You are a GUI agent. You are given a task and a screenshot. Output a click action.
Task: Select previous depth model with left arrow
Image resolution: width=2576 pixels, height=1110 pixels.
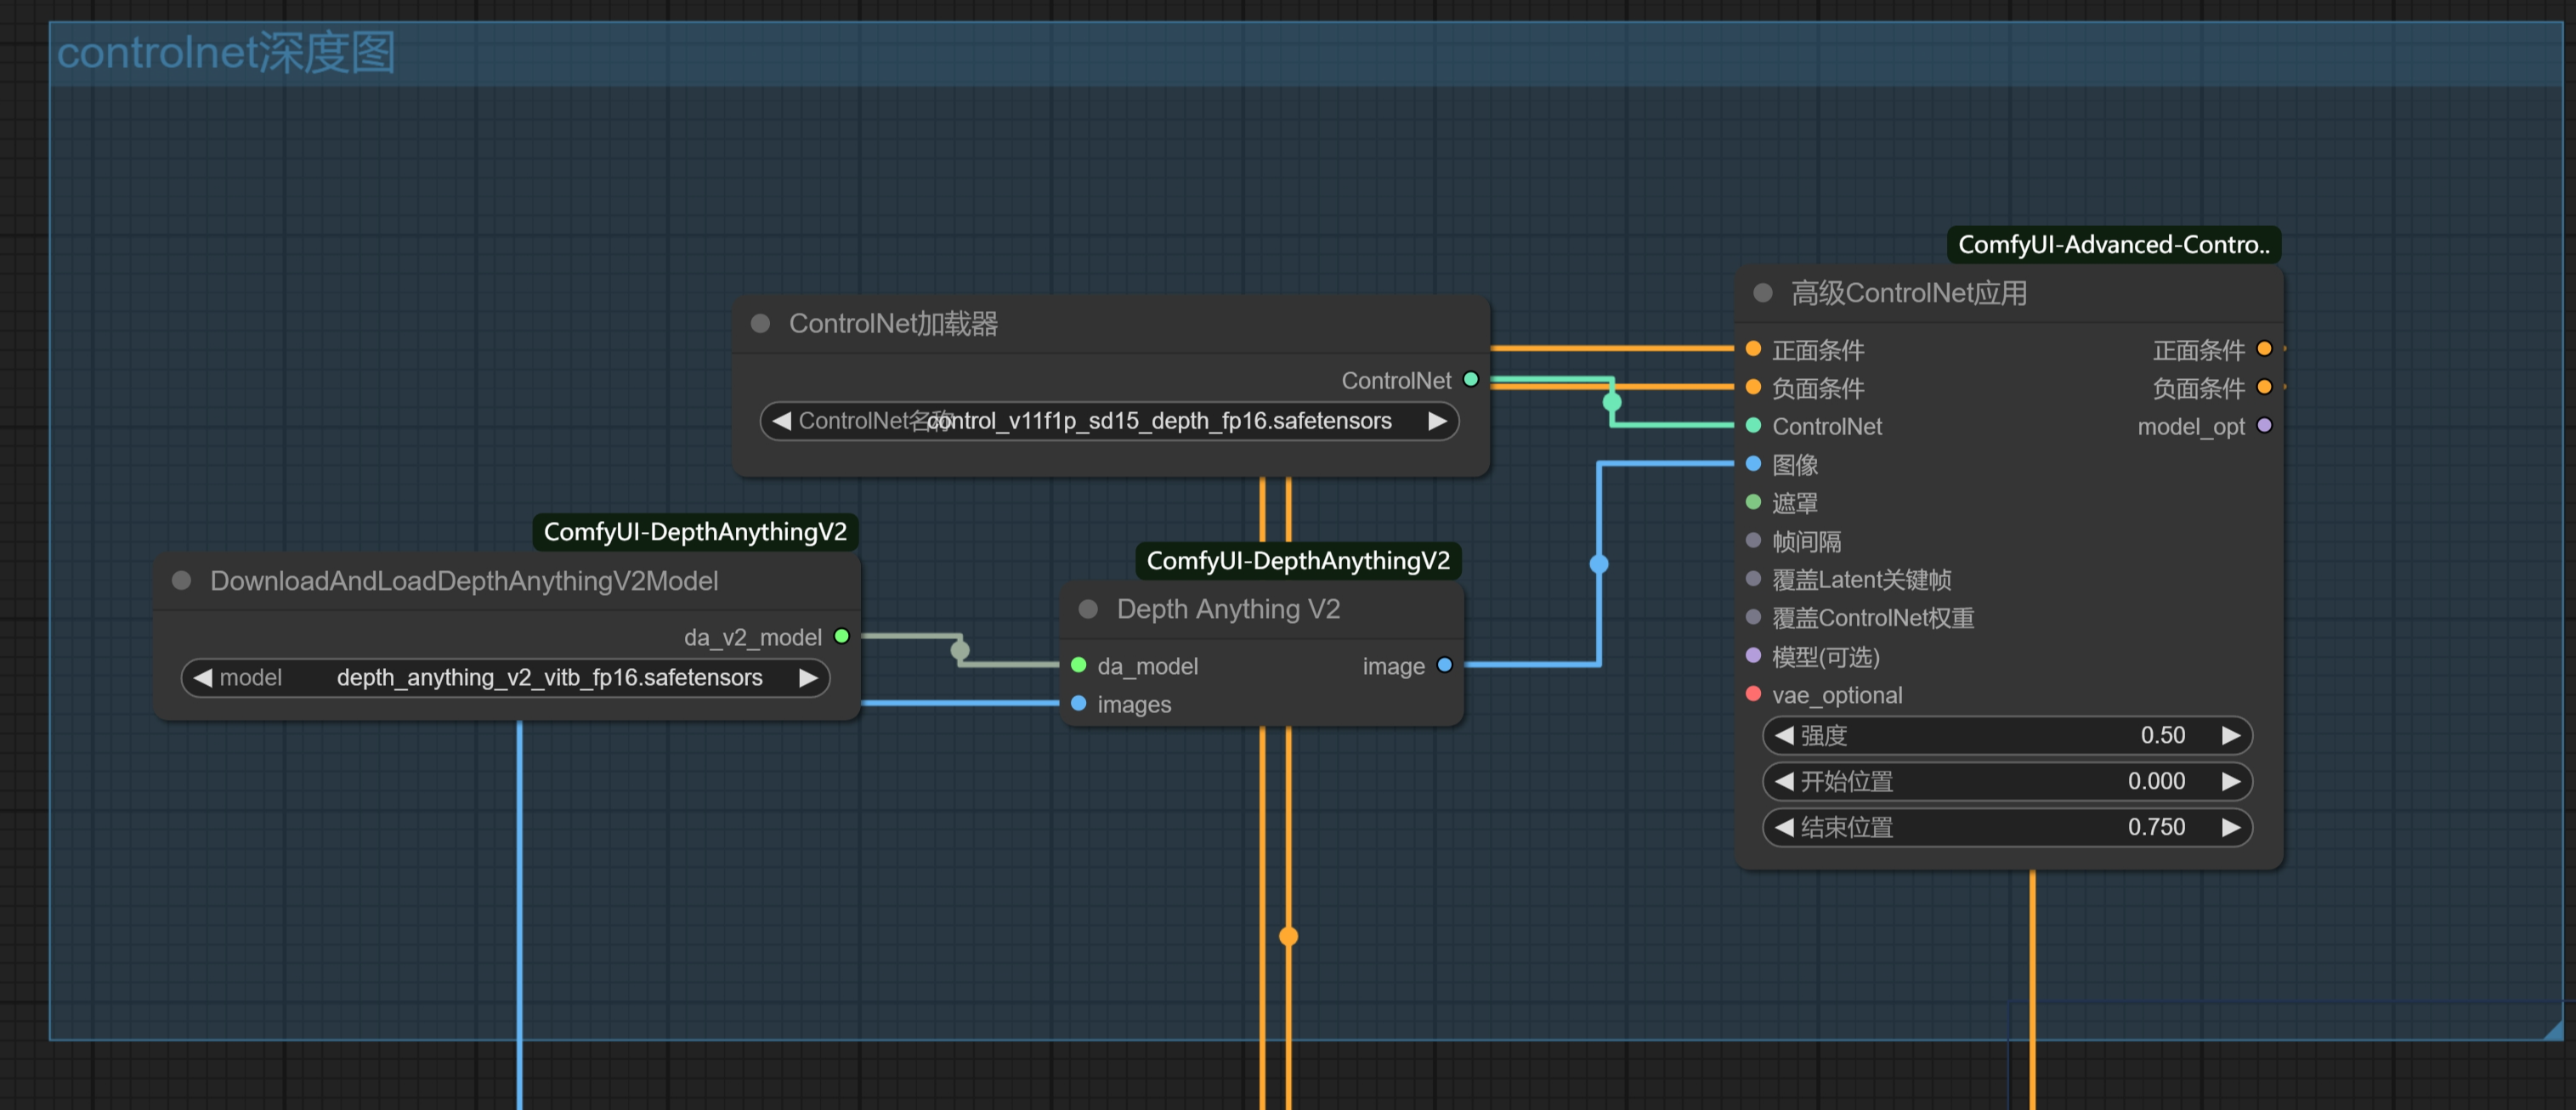(203, 677)
